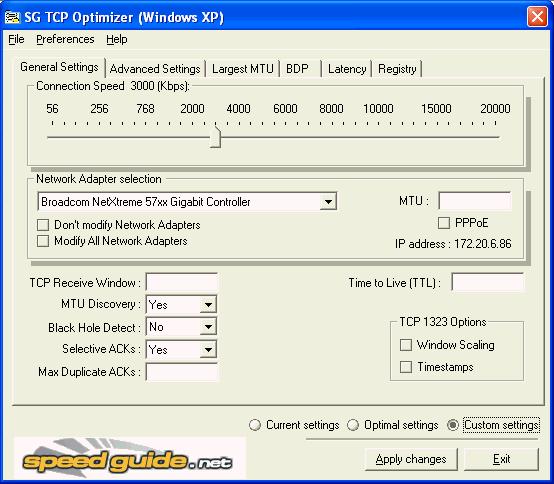Enable the PPPoE checkbox
Screen dimensions: 554x484
pos(444,223)
